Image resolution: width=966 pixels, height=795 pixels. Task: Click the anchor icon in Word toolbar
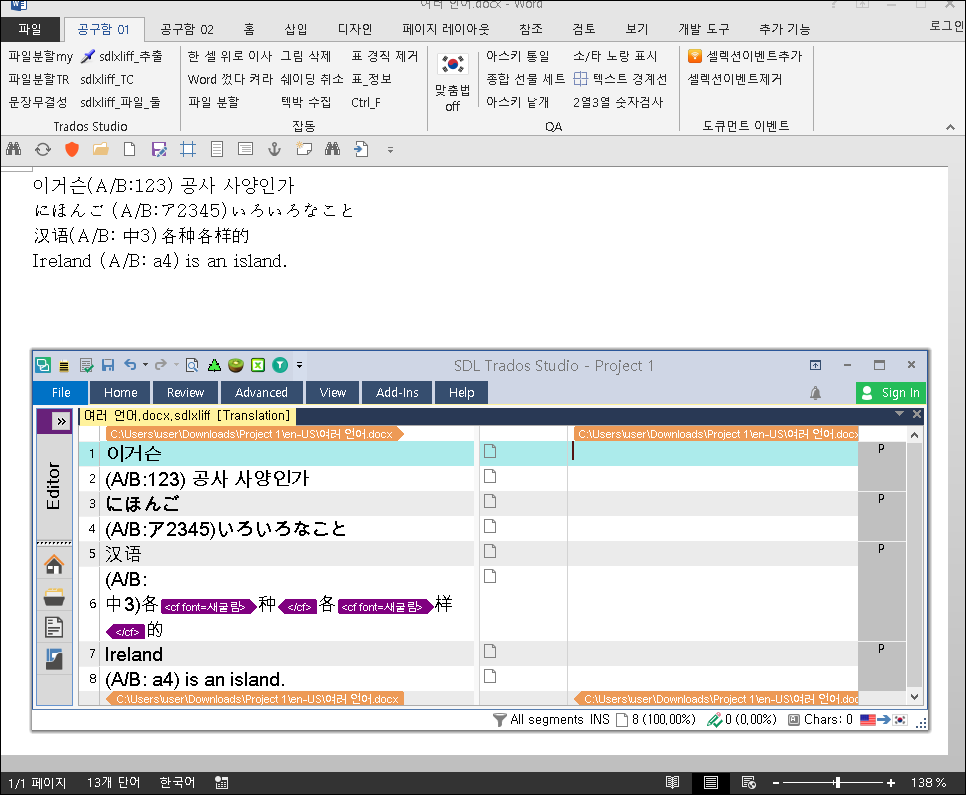coord(274,149)
